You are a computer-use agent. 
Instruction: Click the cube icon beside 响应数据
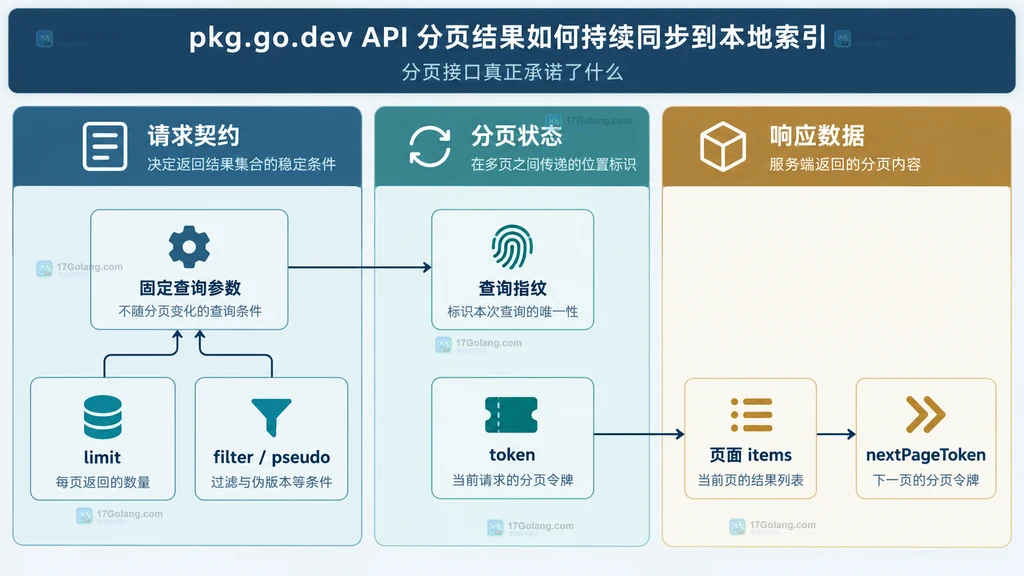tap(722, 146)
